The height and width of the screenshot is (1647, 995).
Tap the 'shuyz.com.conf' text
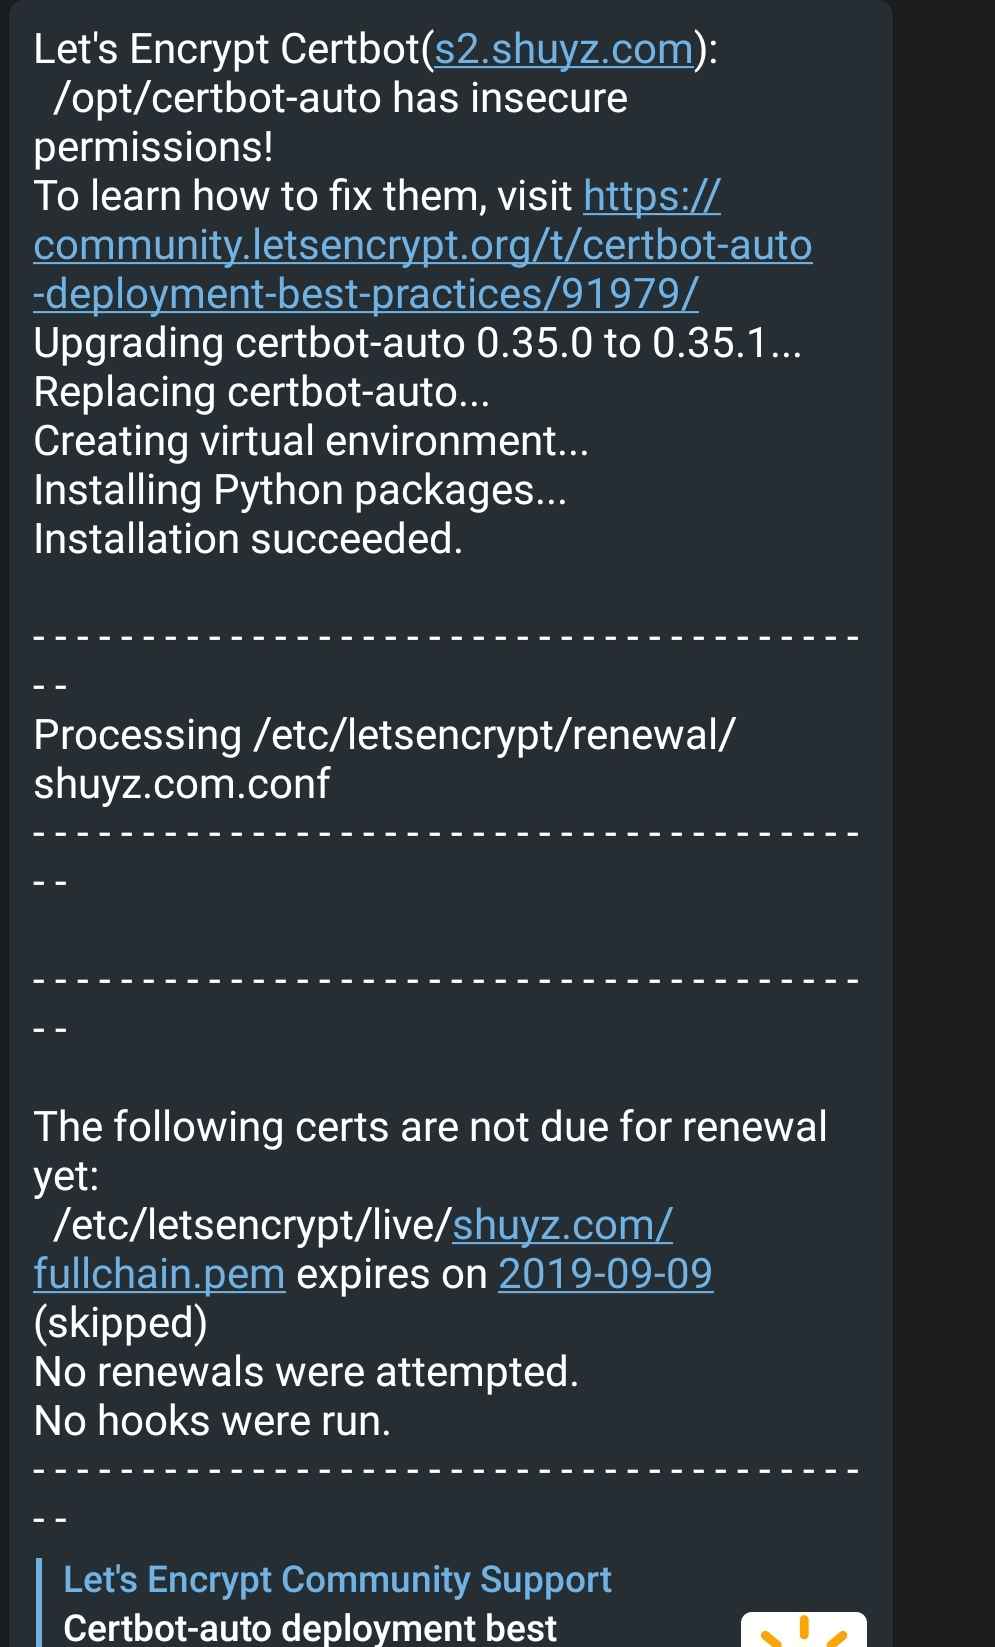point(181,784)
